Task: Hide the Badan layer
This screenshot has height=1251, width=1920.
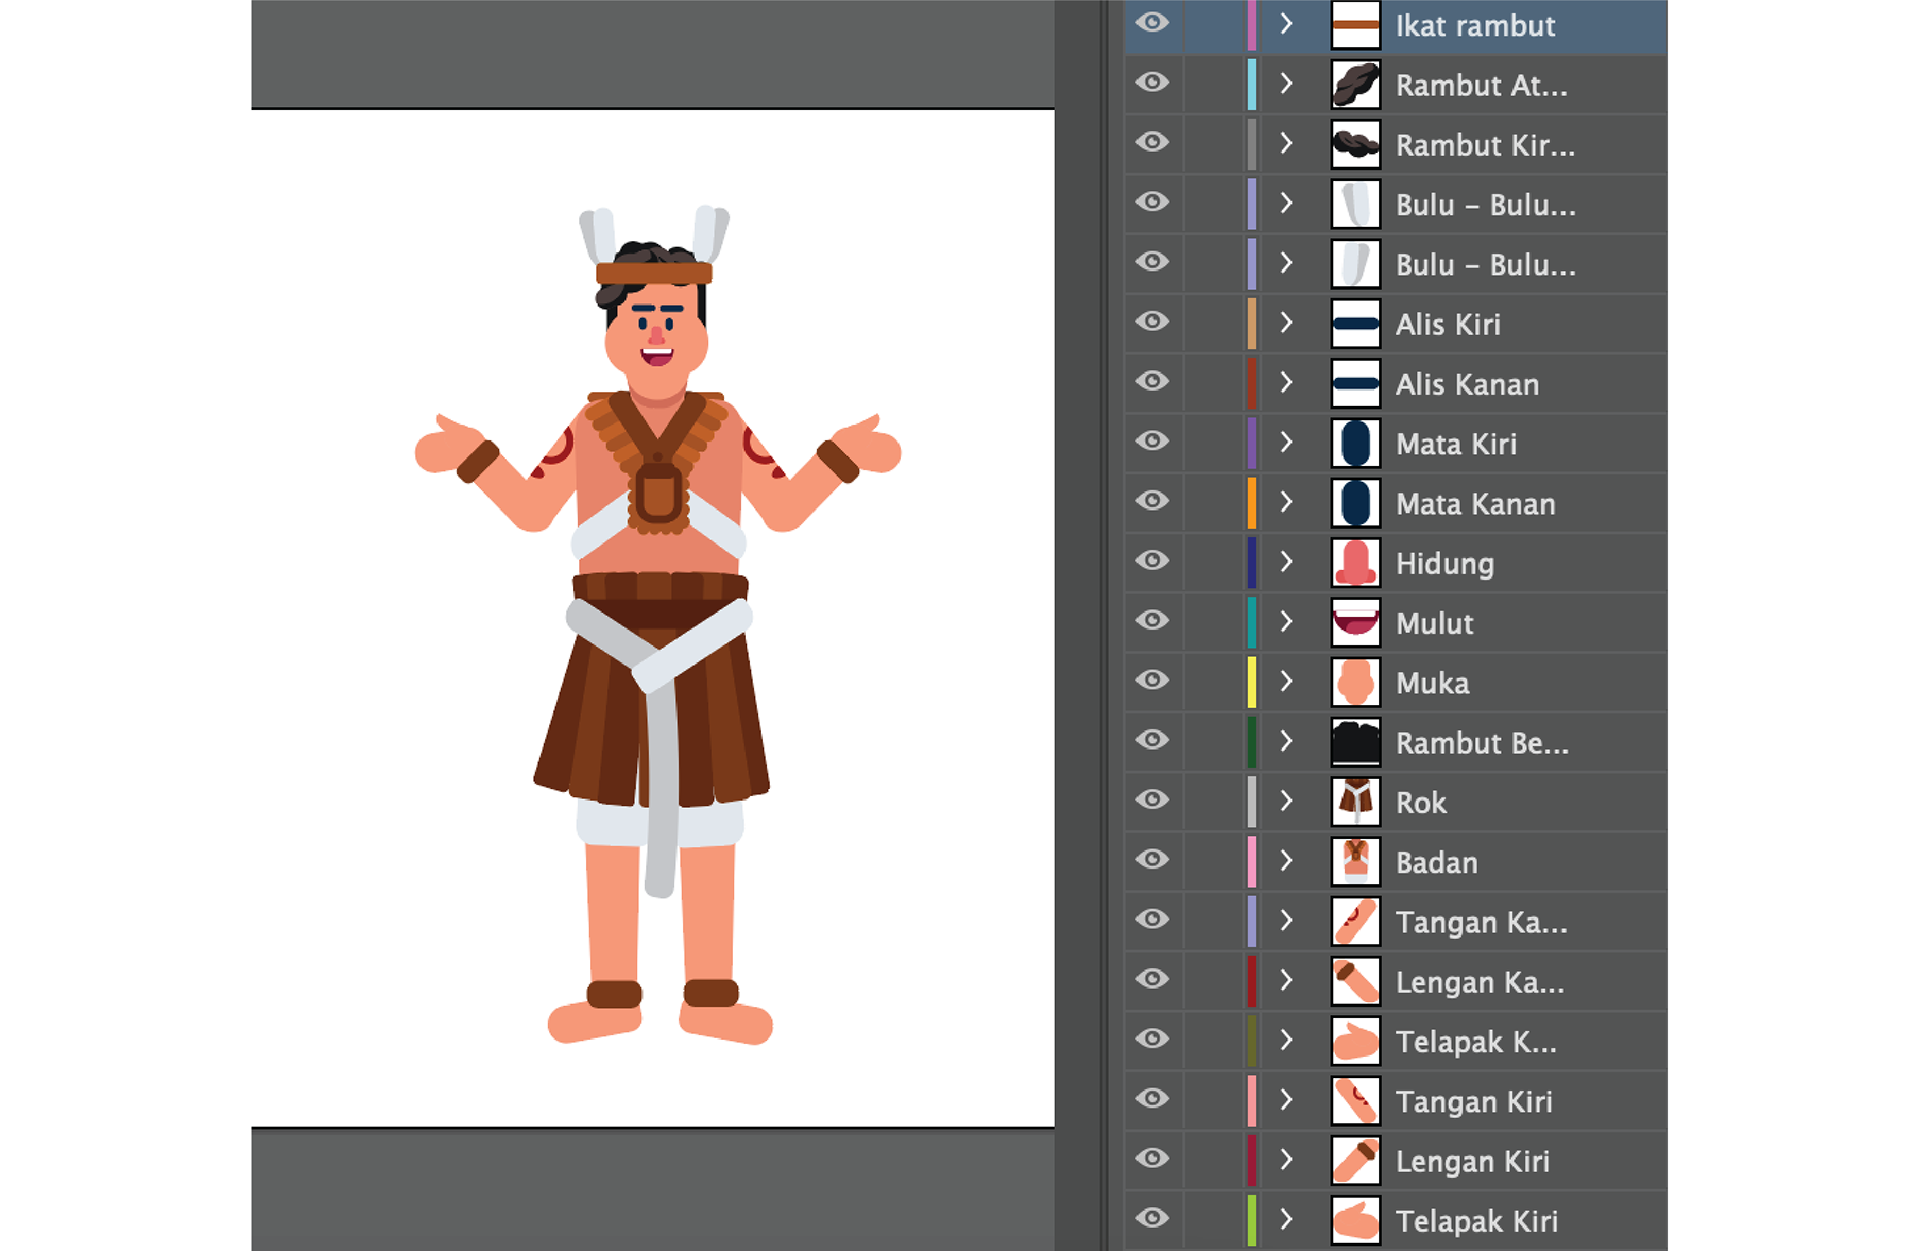Action: tap(1152, 859)
